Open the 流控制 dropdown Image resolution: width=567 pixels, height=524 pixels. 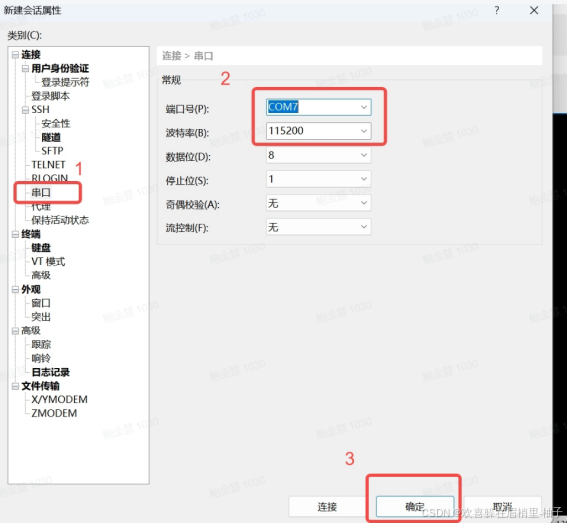pos(364,227)
